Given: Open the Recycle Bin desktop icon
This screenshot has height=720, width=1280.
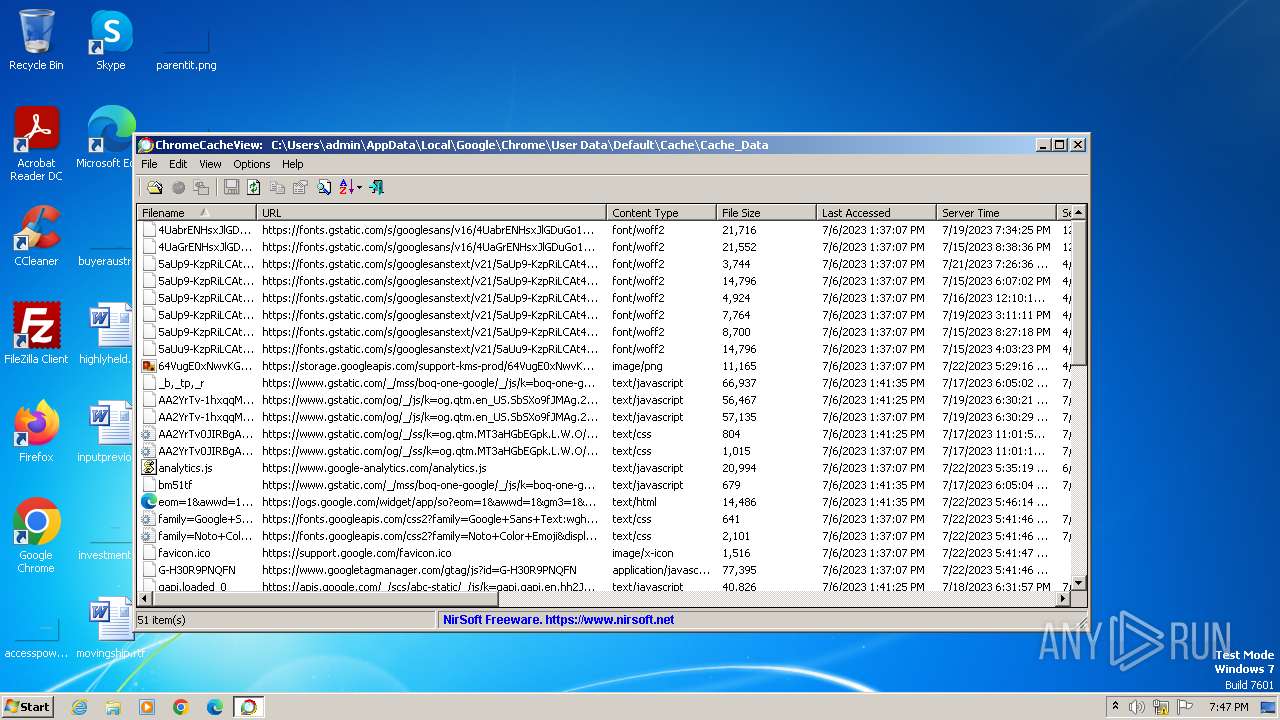Looking at the screenshot, I should click(36, 40).
